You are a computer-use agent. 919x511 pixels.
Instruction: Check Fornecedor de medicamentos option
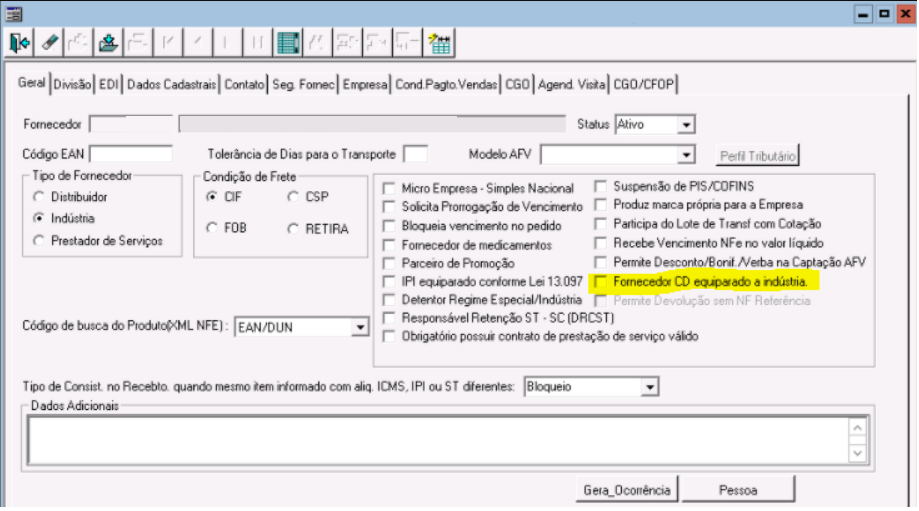[x=389, y=245]
